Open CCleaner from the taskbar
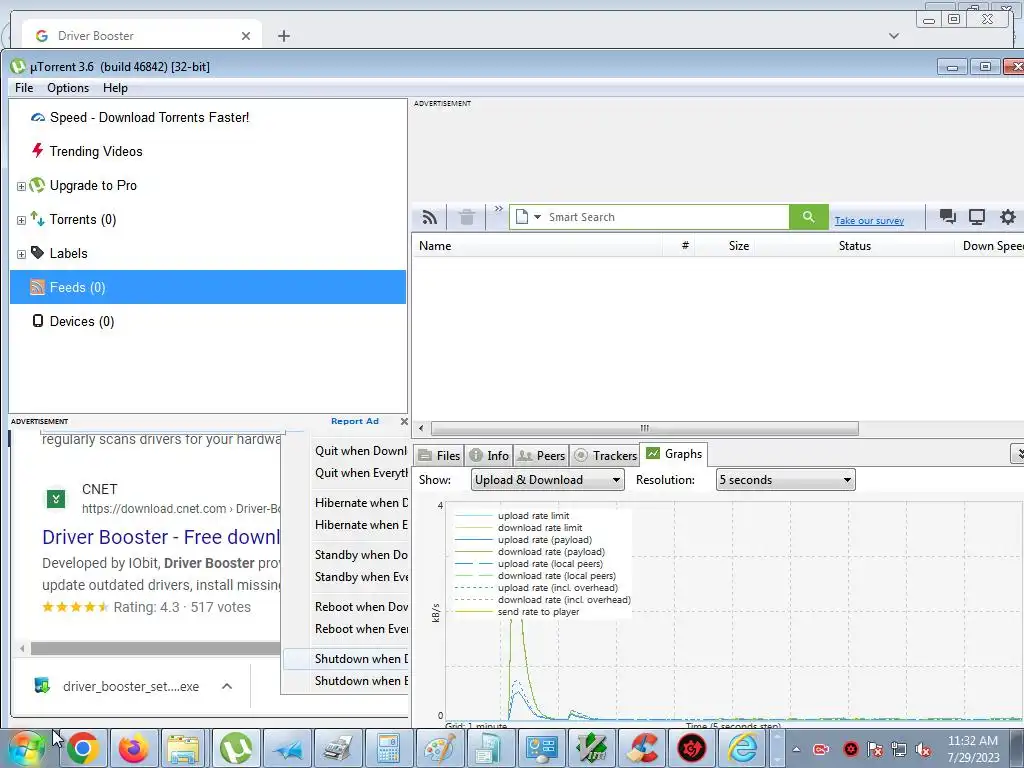The height and width of the screenshot is (768, 1024). pyautogui.click(x=643, y=748)
